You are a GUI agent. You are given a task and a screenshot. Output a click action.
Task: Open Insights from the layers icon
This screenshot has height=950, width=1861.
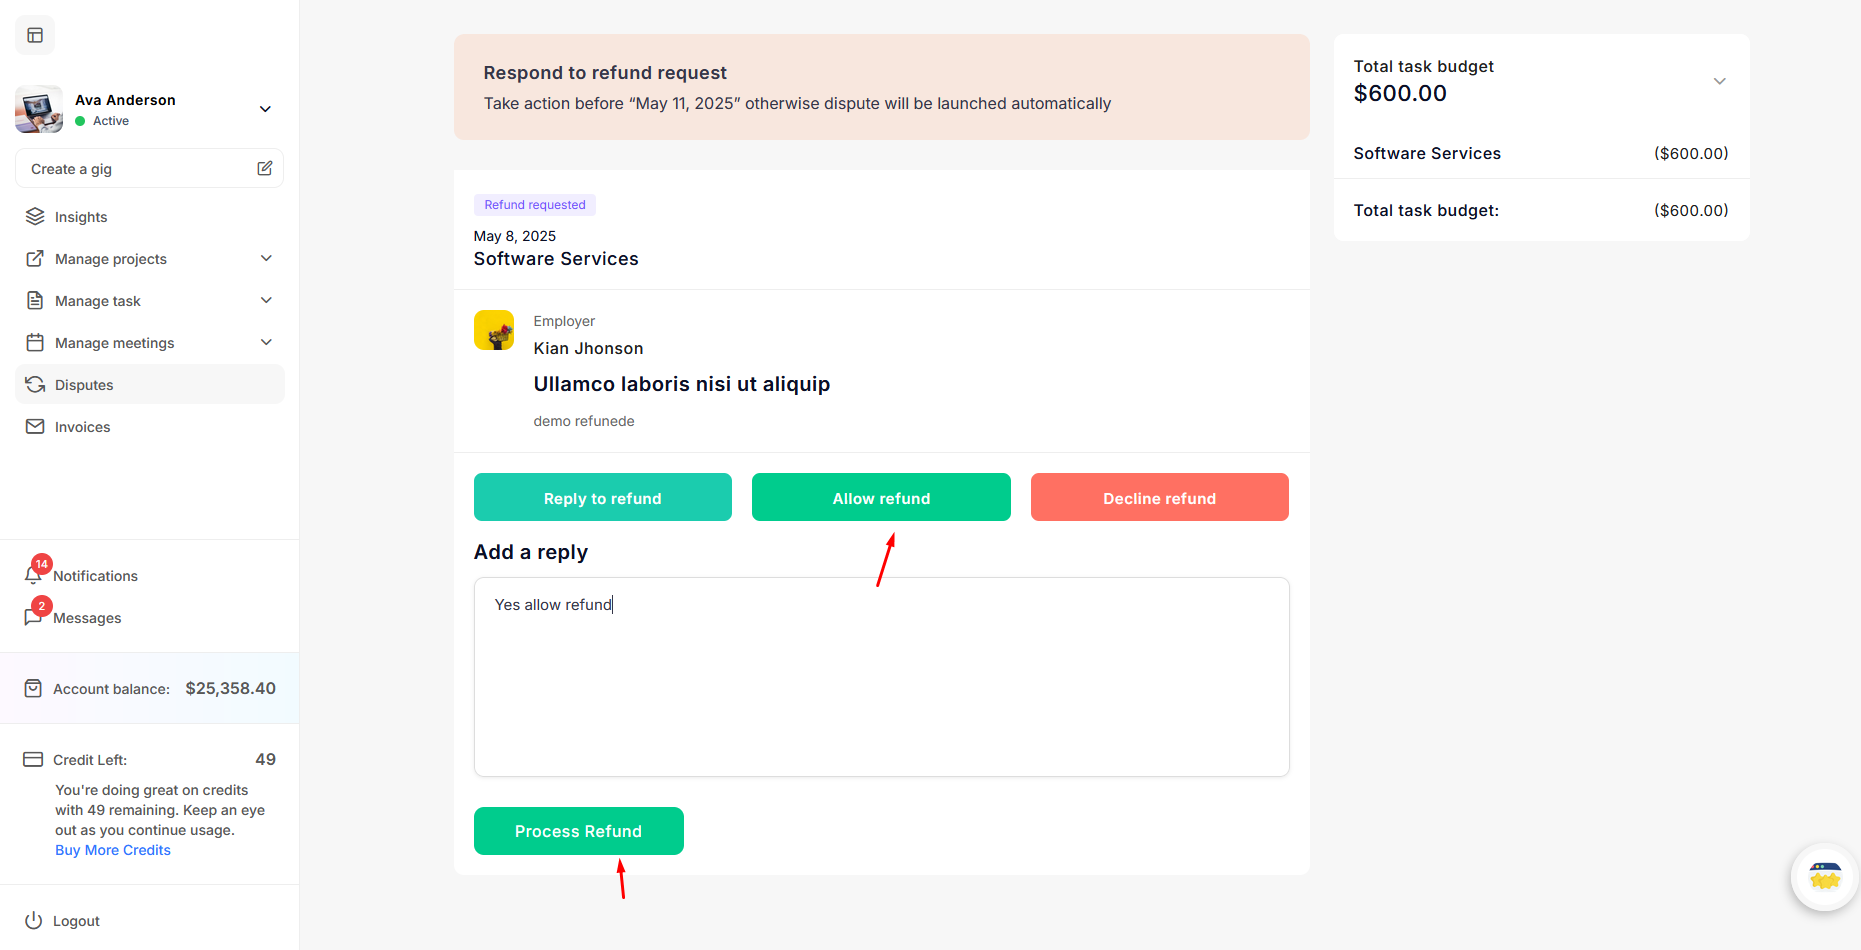(x=35, y=217)
